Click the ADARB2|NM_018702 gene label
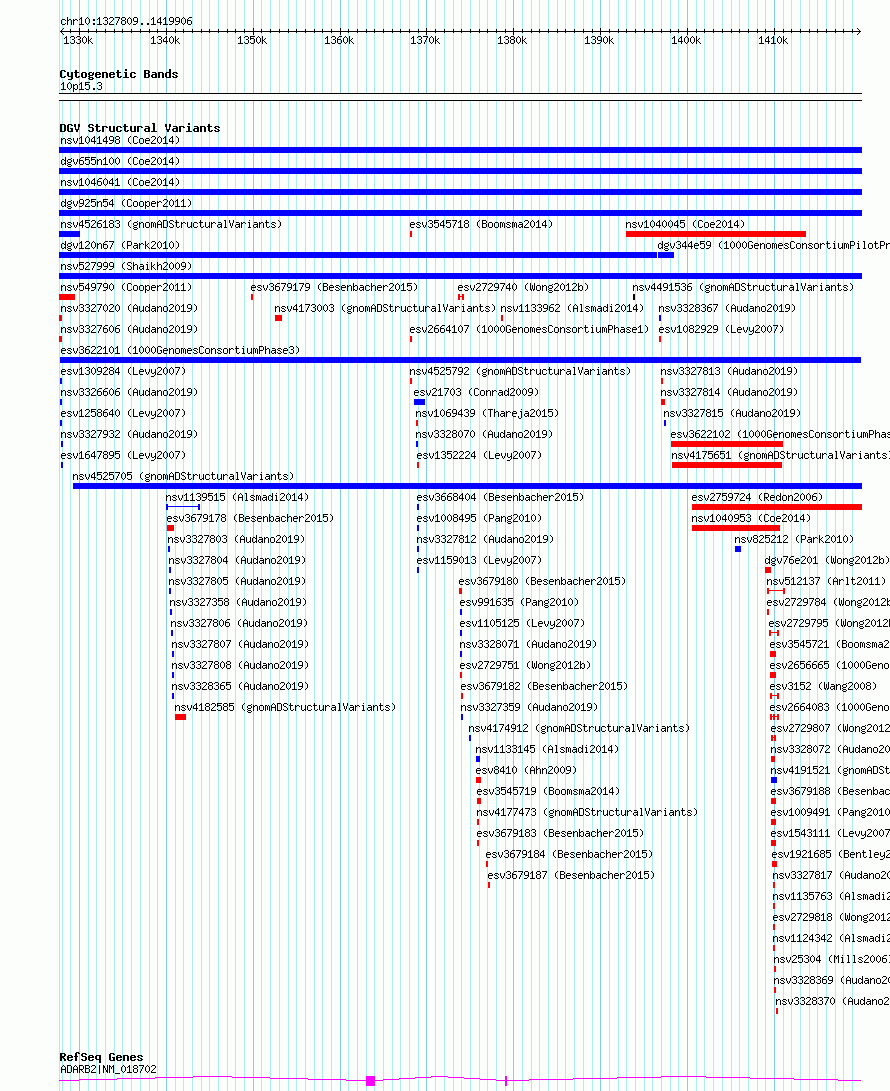The width and height of the screenshot is (890, 1091). click(108, 1069)
